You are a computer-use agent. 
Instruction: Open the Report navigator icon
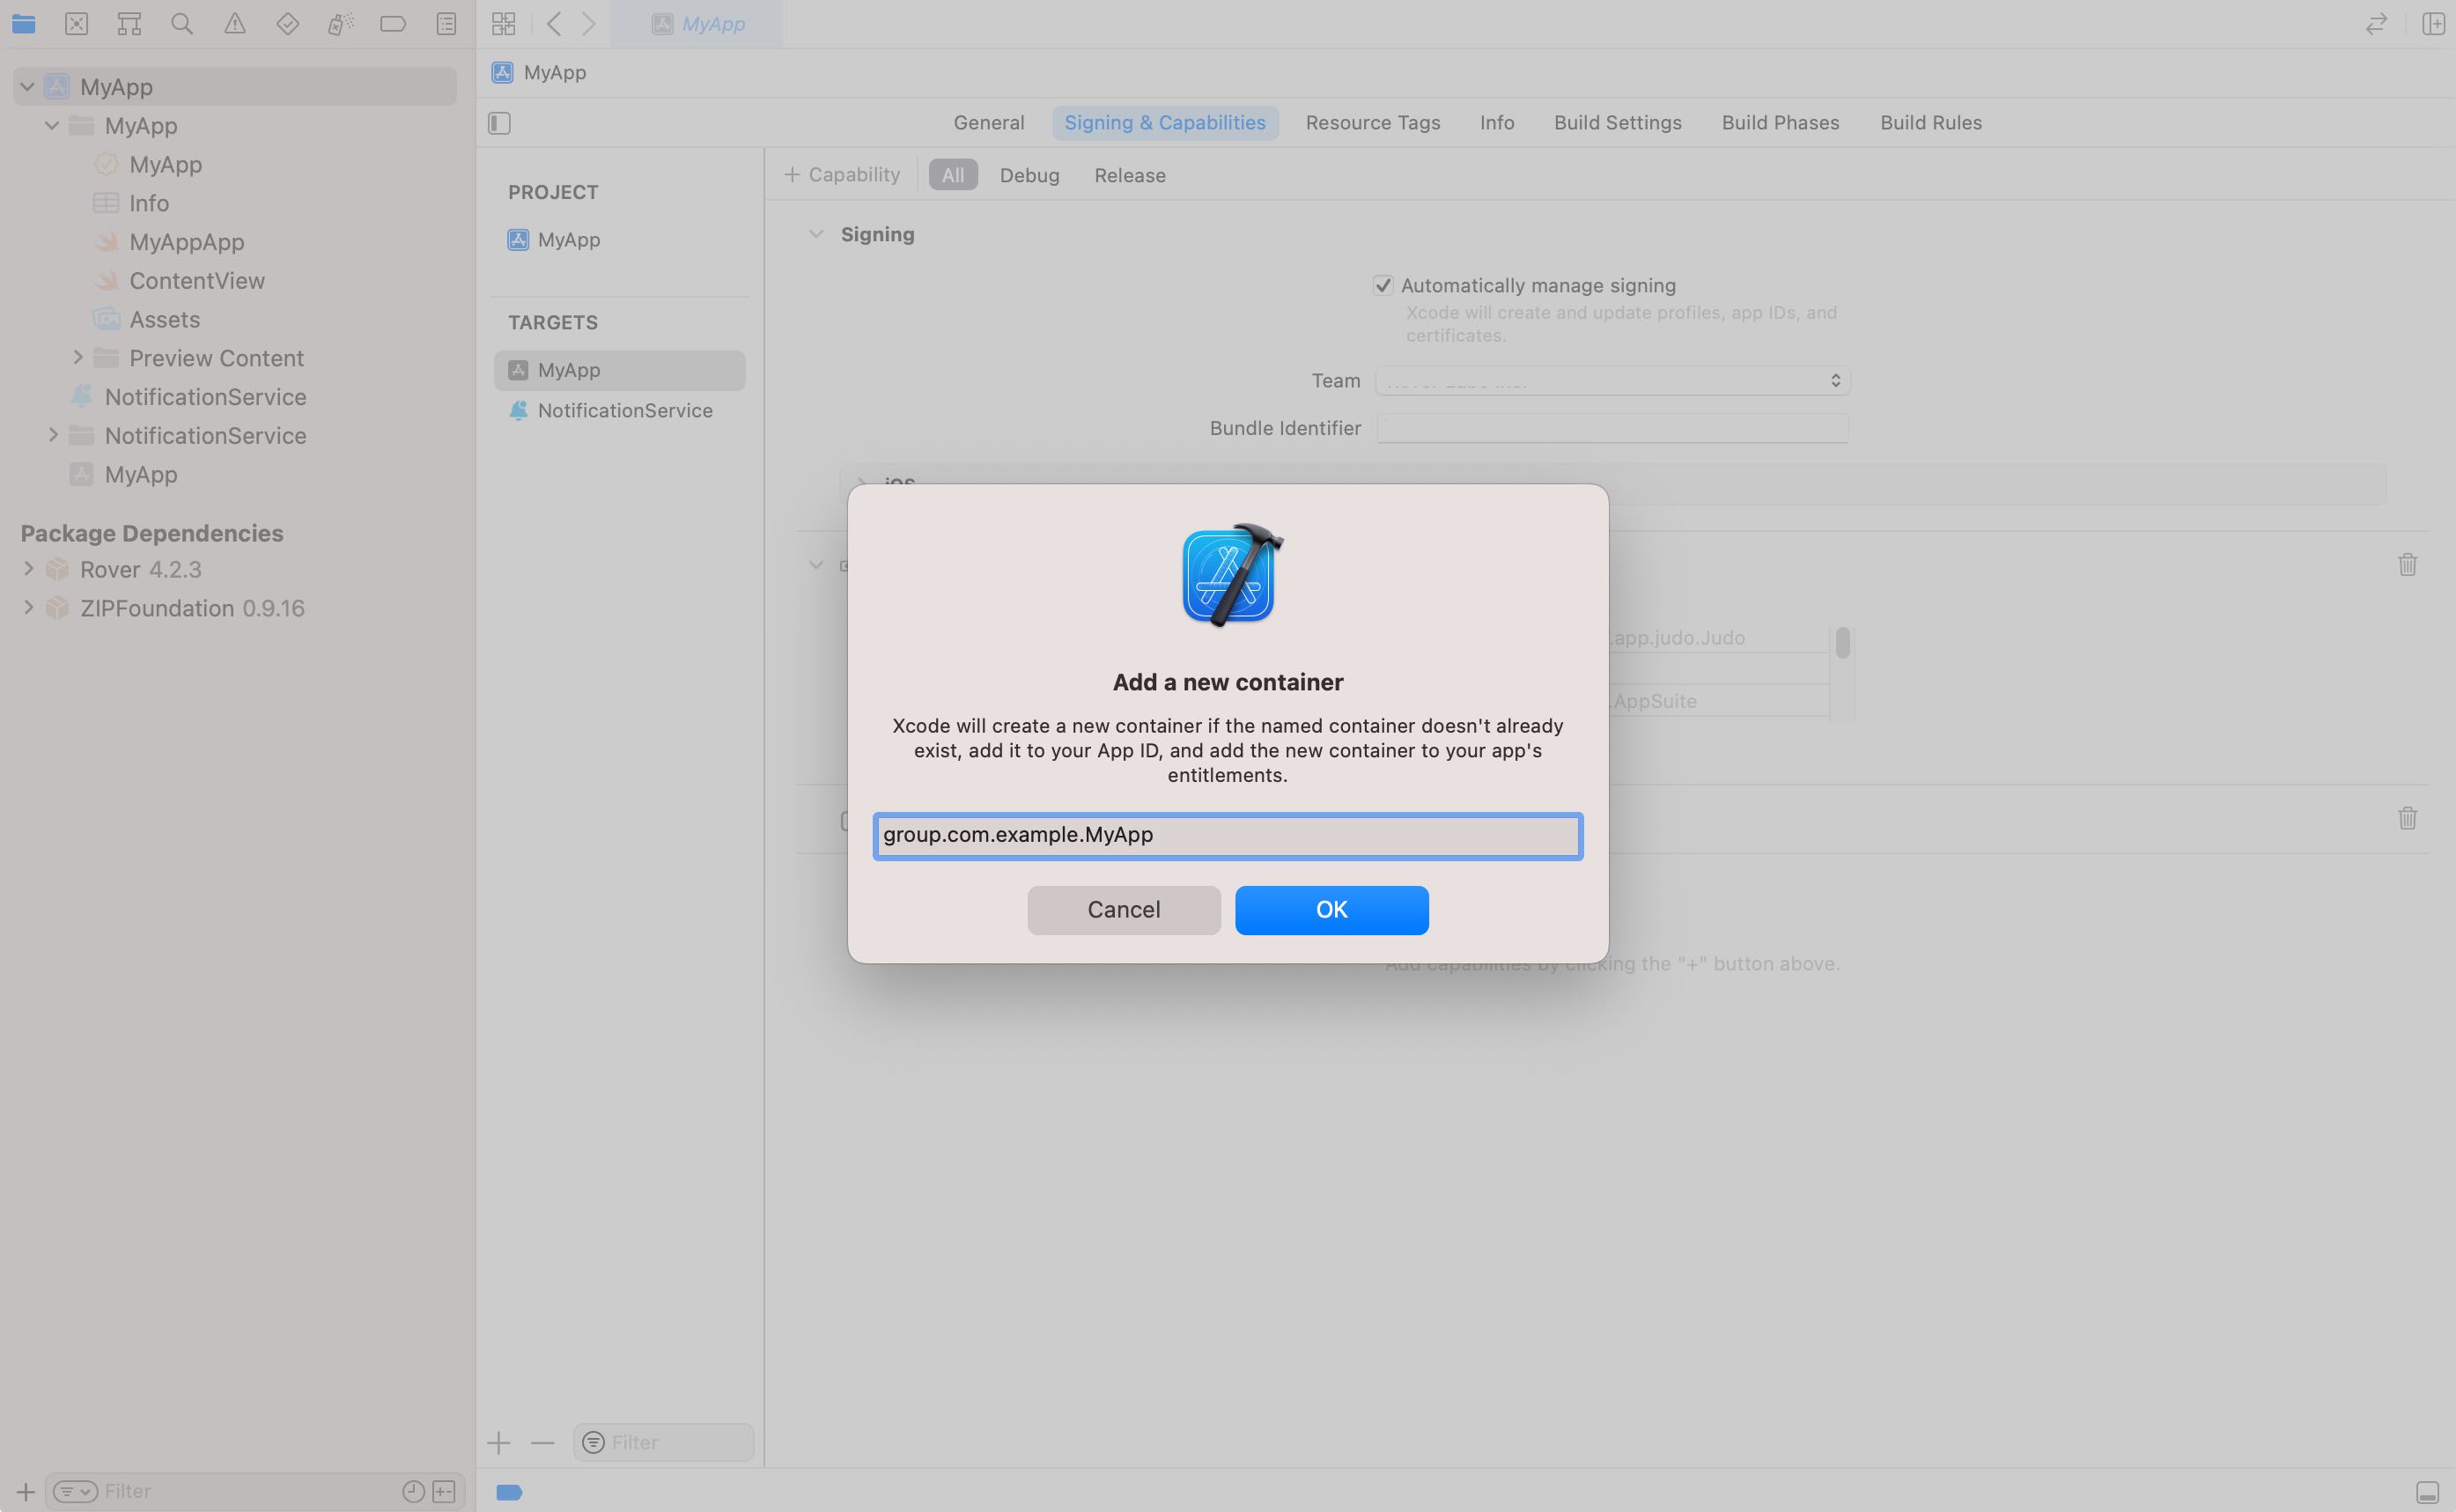(x=446, y=23)
